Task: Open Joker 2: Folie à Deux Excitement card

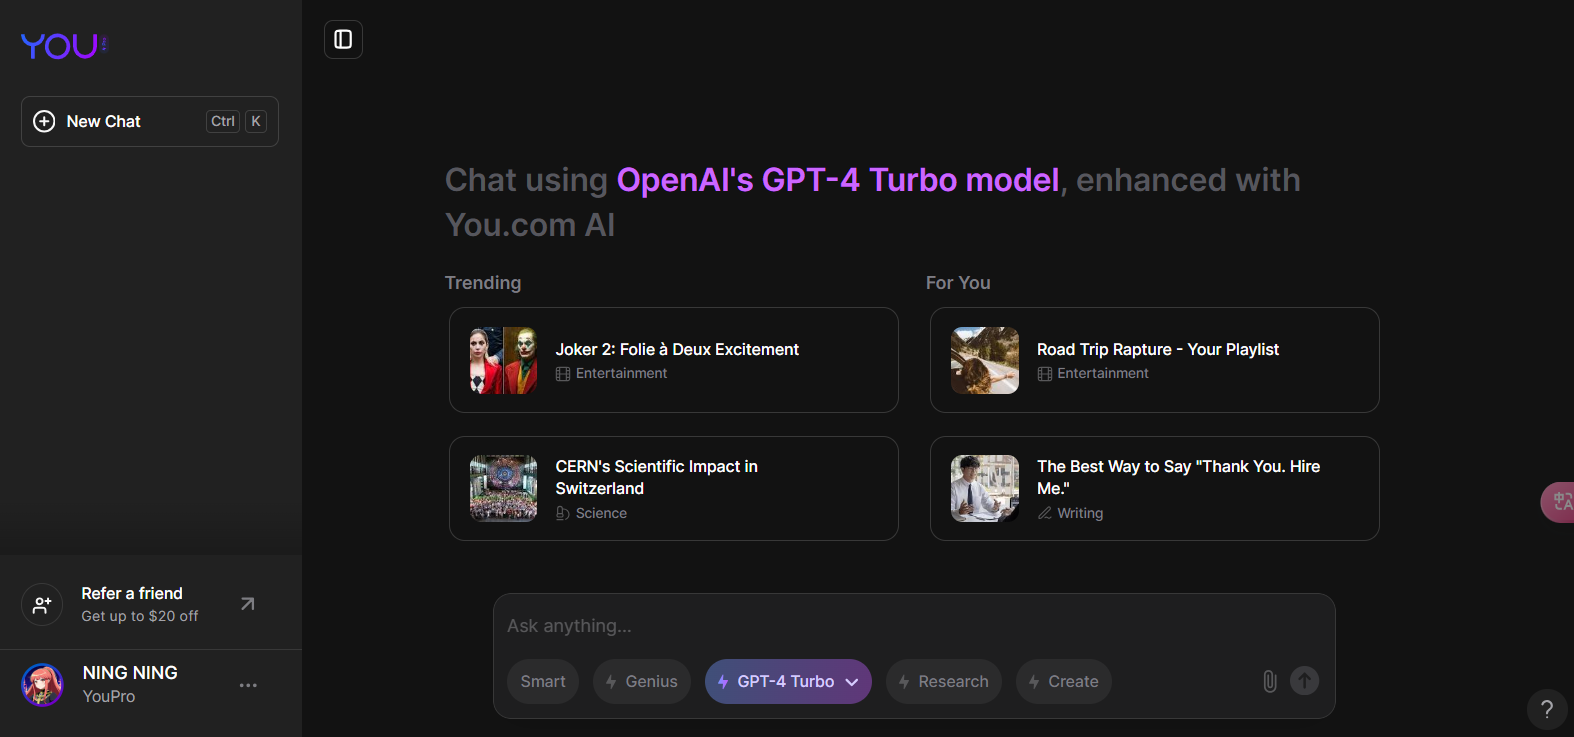Action: 674,360
